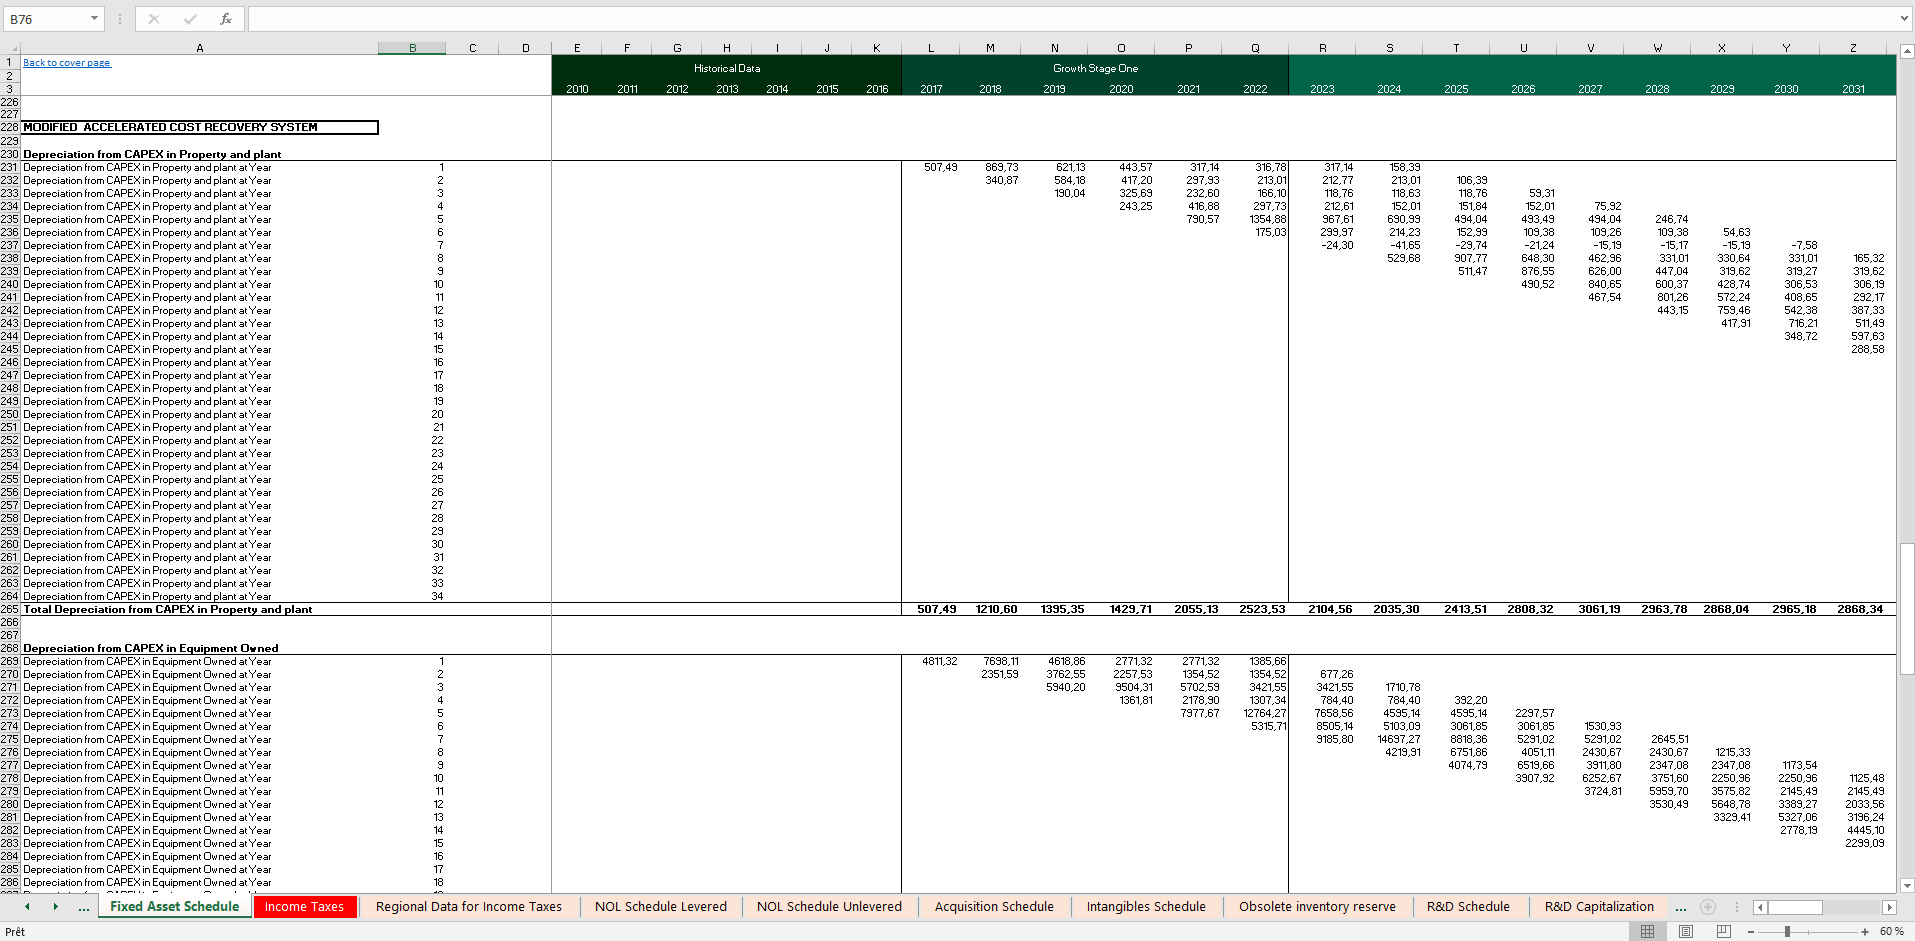Click the Name Box showing B76
This screenshot has height=941, width=1915.
click(46, 19)
